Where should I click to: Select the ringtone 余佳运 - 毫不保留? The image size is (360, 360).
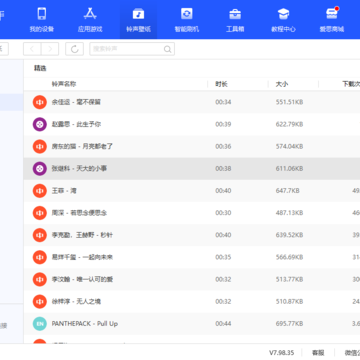pyautogui.click(x=76, y=102)
